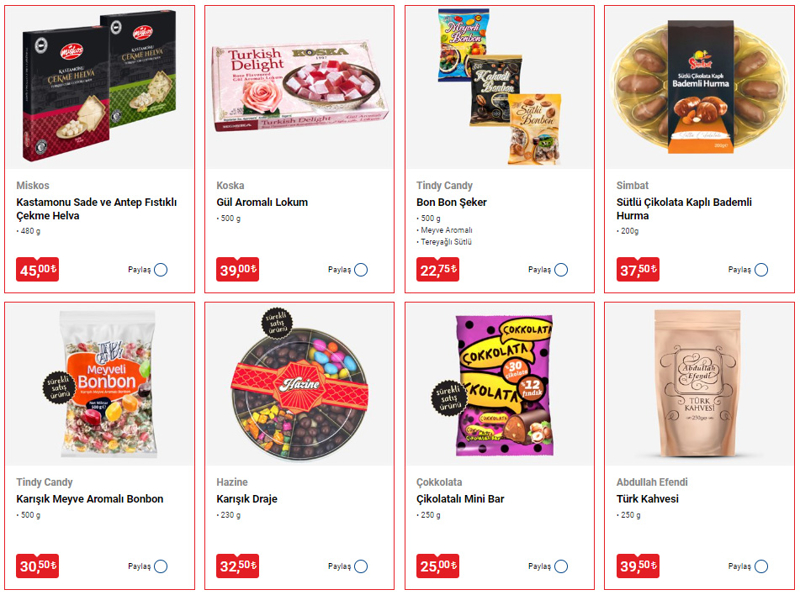Click the 22,75 price badge
This screenshot has width=800, height=595.
437,269
